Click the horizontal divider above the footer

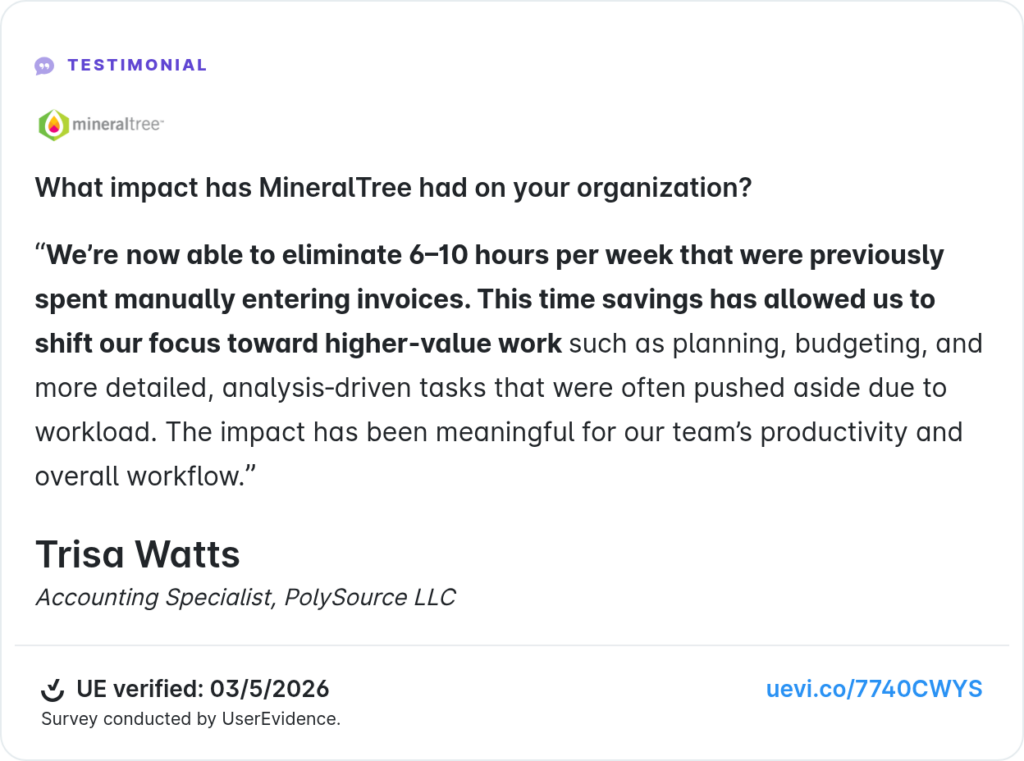pyautogui.click(x=512, y=645)
